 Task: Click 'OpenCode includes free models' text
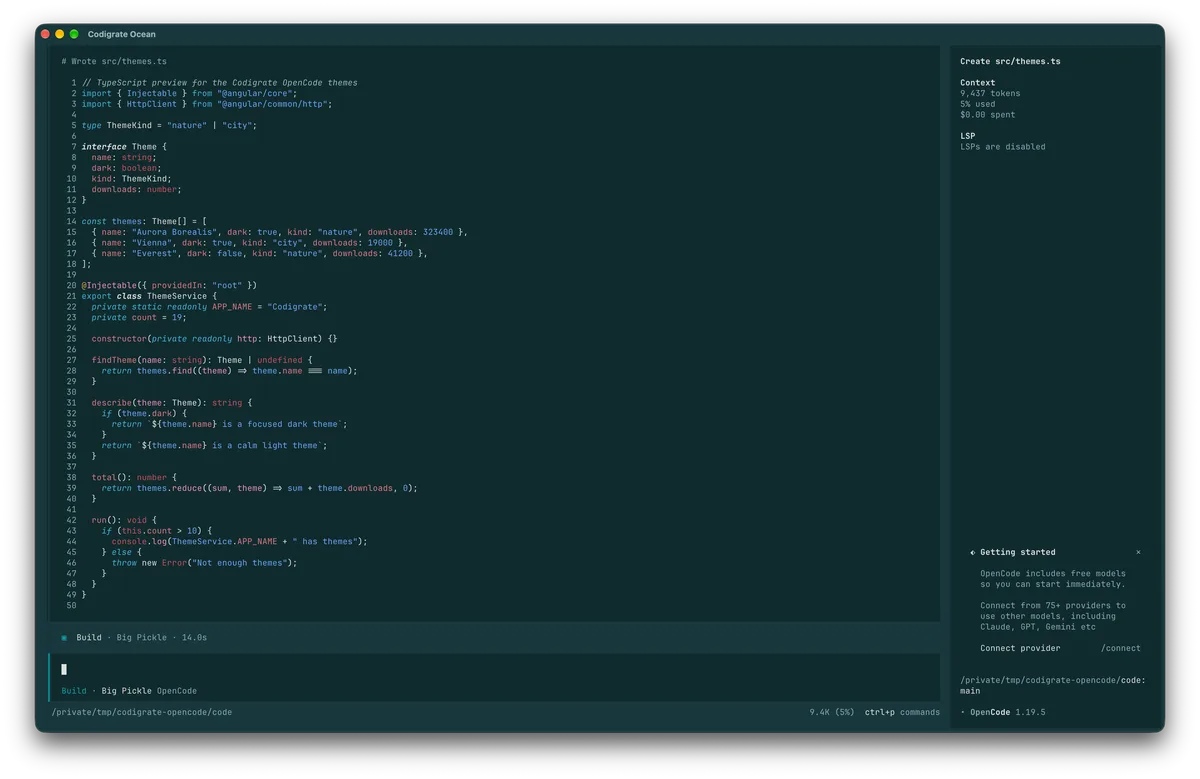[x=1053, y=574]
